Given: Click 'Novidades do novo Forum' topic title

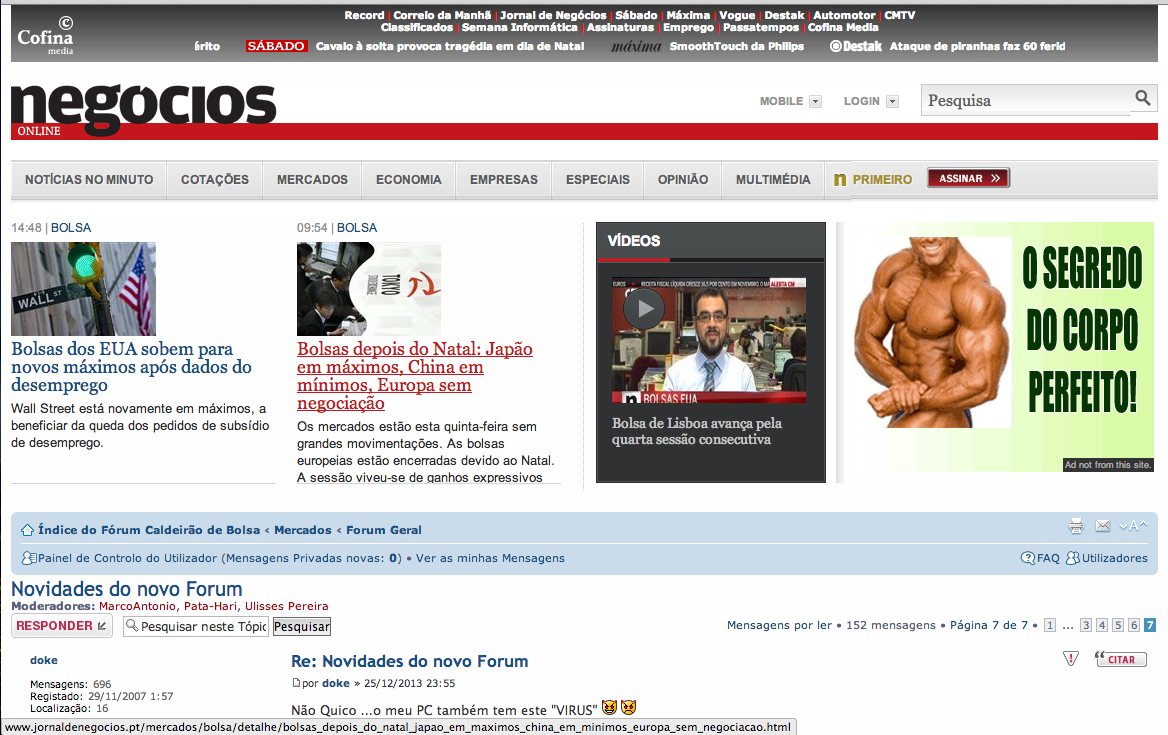Looking at the screenshot, I should pos(127,588).
